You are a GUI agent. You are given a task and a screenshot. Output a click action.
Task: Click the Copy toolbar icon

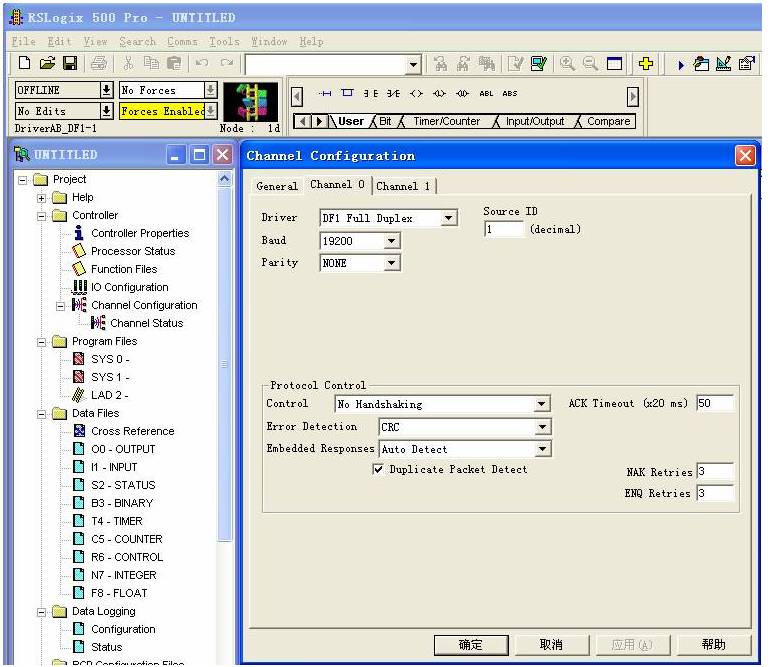(151, 63)
